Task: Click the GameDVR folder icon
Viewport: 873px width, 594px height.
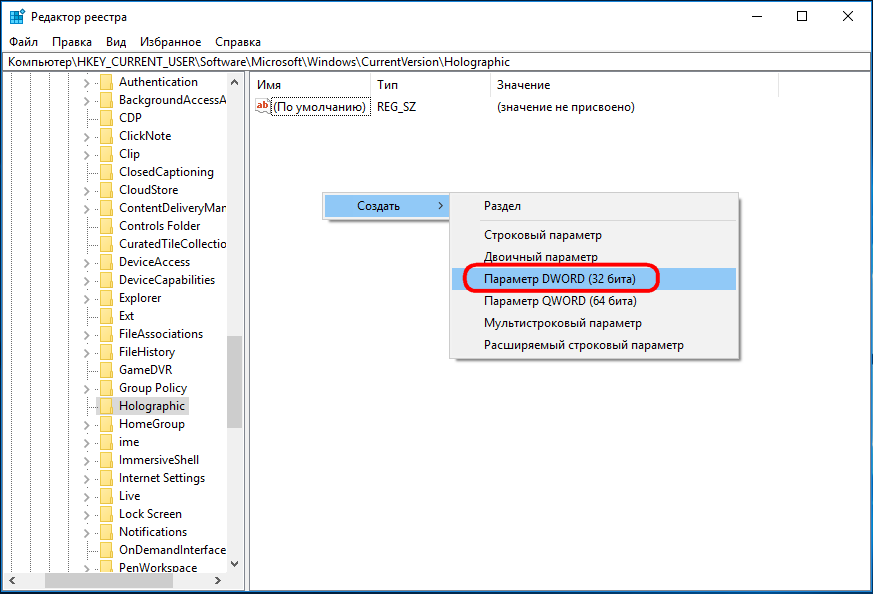Action: click(x=106, y=370)
